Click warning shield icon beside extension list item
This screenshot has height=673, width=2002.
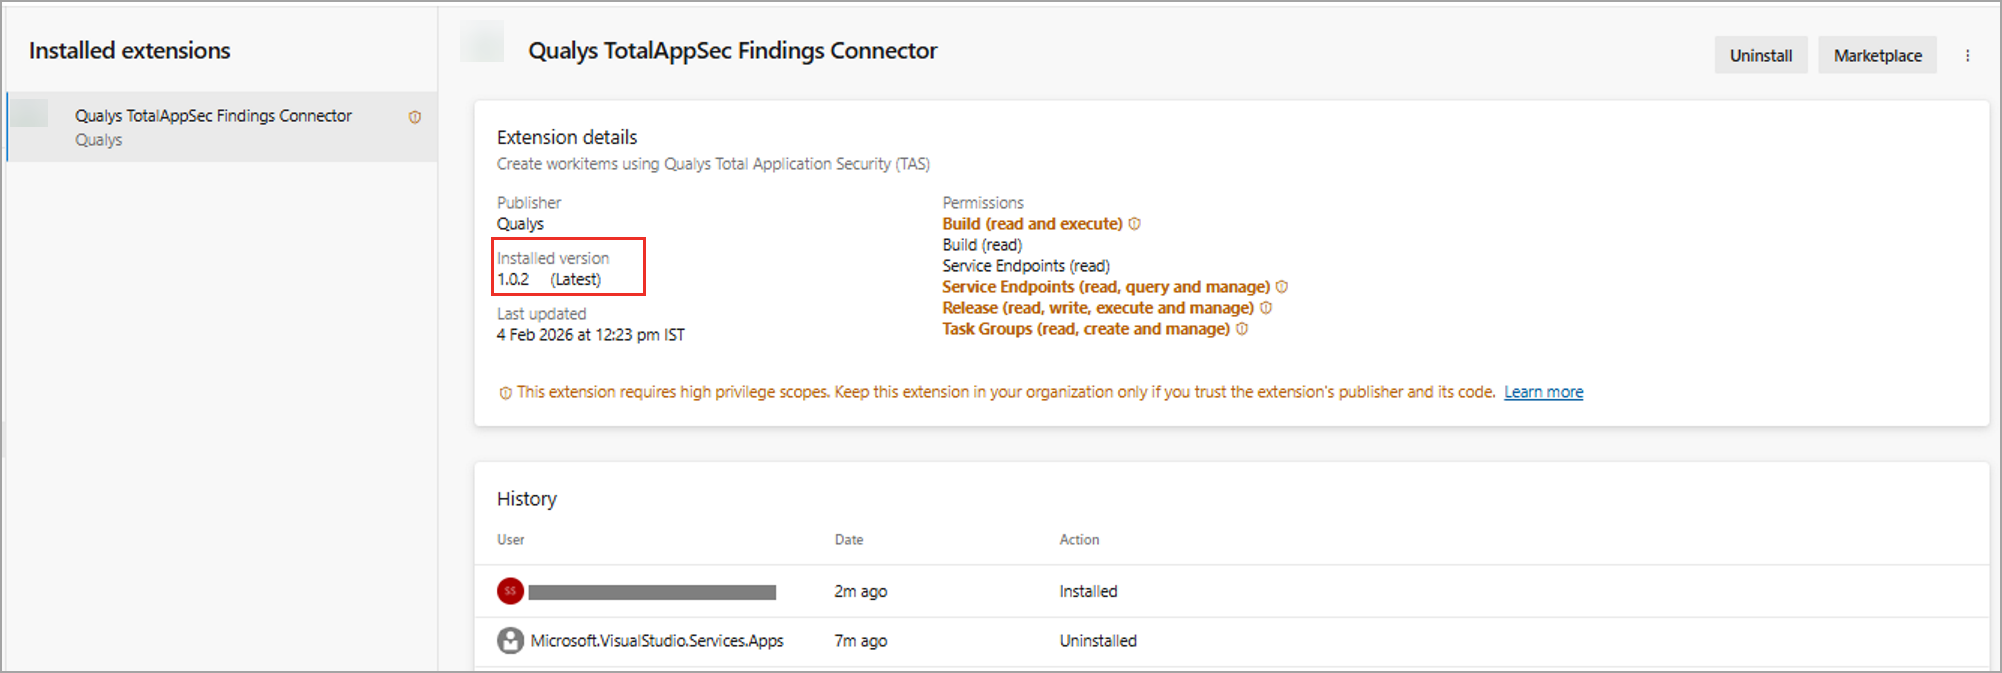click(415, 117)
